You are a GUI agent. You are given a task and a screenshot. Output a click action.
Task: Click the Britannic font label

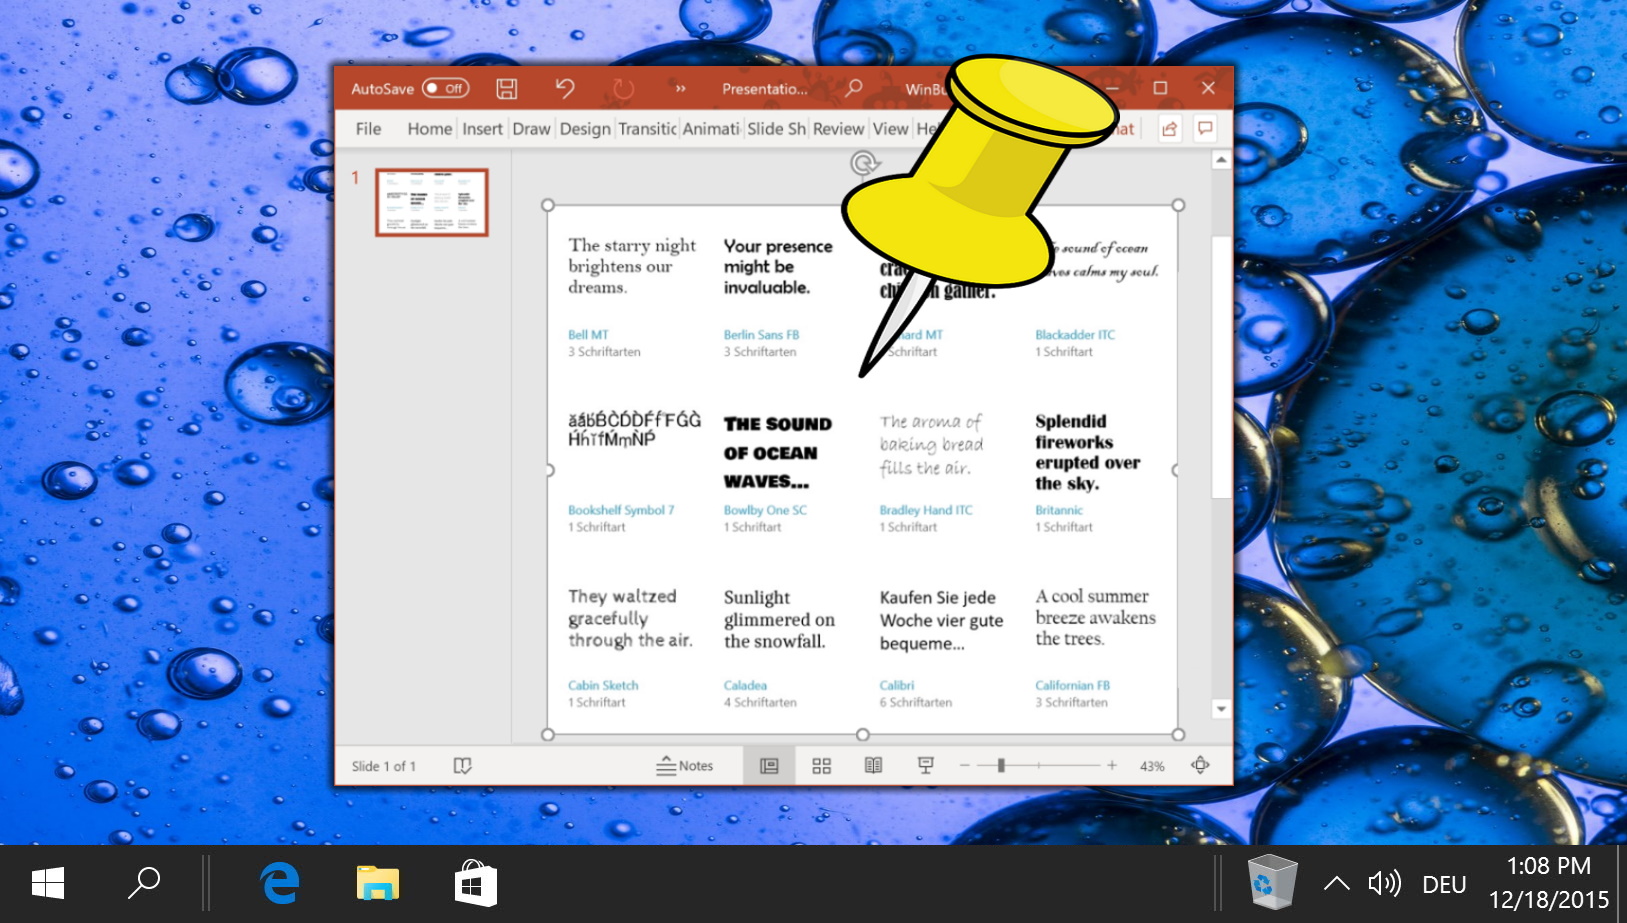pos(1059,510)
